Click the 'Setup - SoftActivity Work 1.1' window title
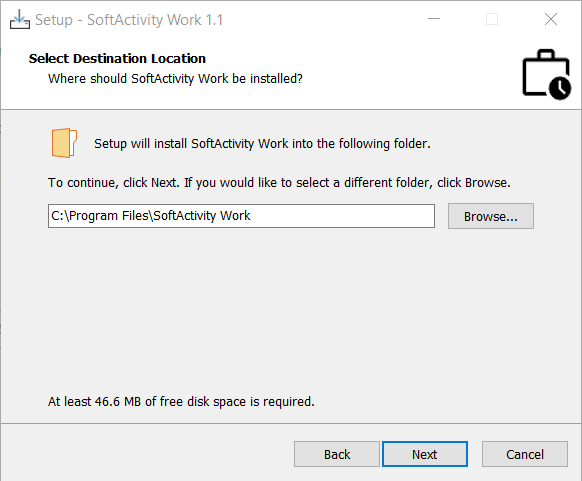Screen dimensions: 582x481 pos(129,20)
